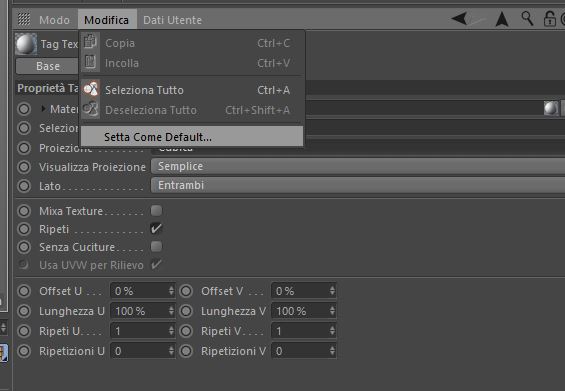This screenshot has height=391, width=565.
Task: Click the Offset U stepper arrows
Action: pyautogui.click(x=171, y=291)
